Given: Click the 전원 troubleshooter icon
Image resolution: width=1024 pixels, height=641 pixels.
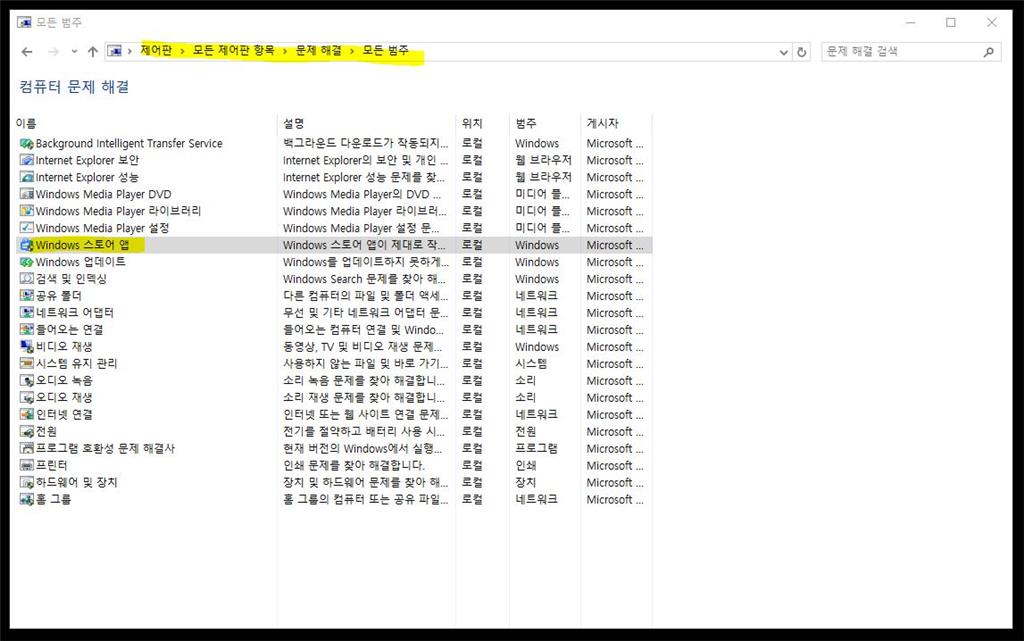Looking at the screenshot, I should tap(27, 432).
